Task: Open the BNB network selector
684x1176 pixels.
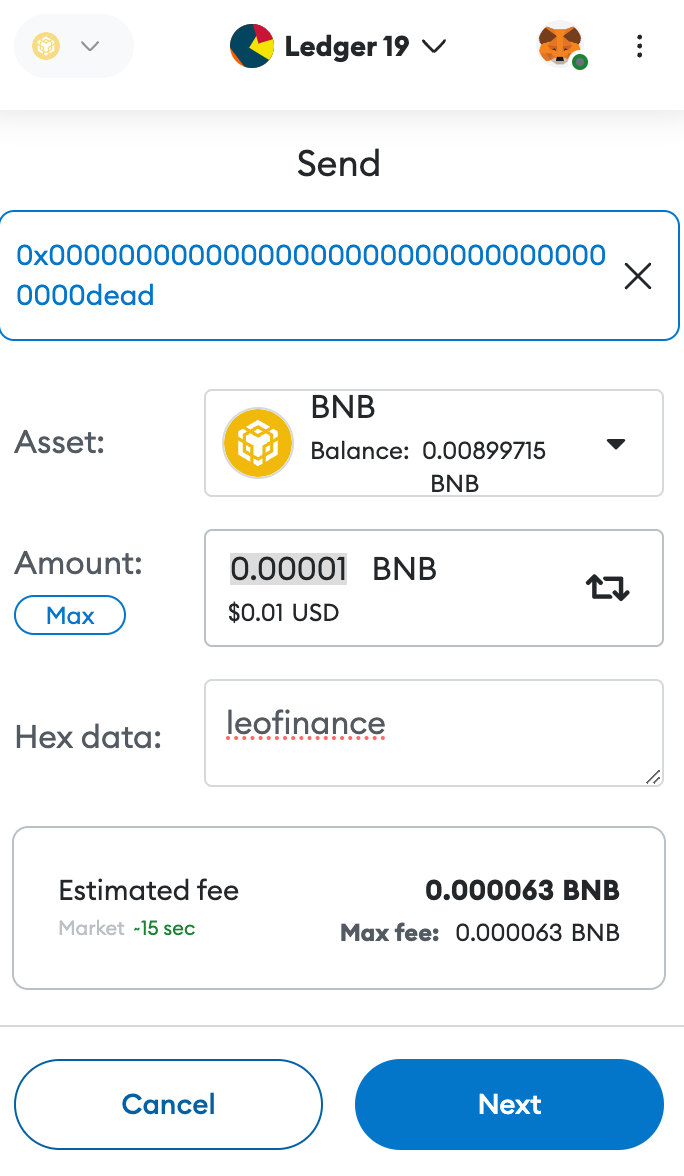Action: 74,46
